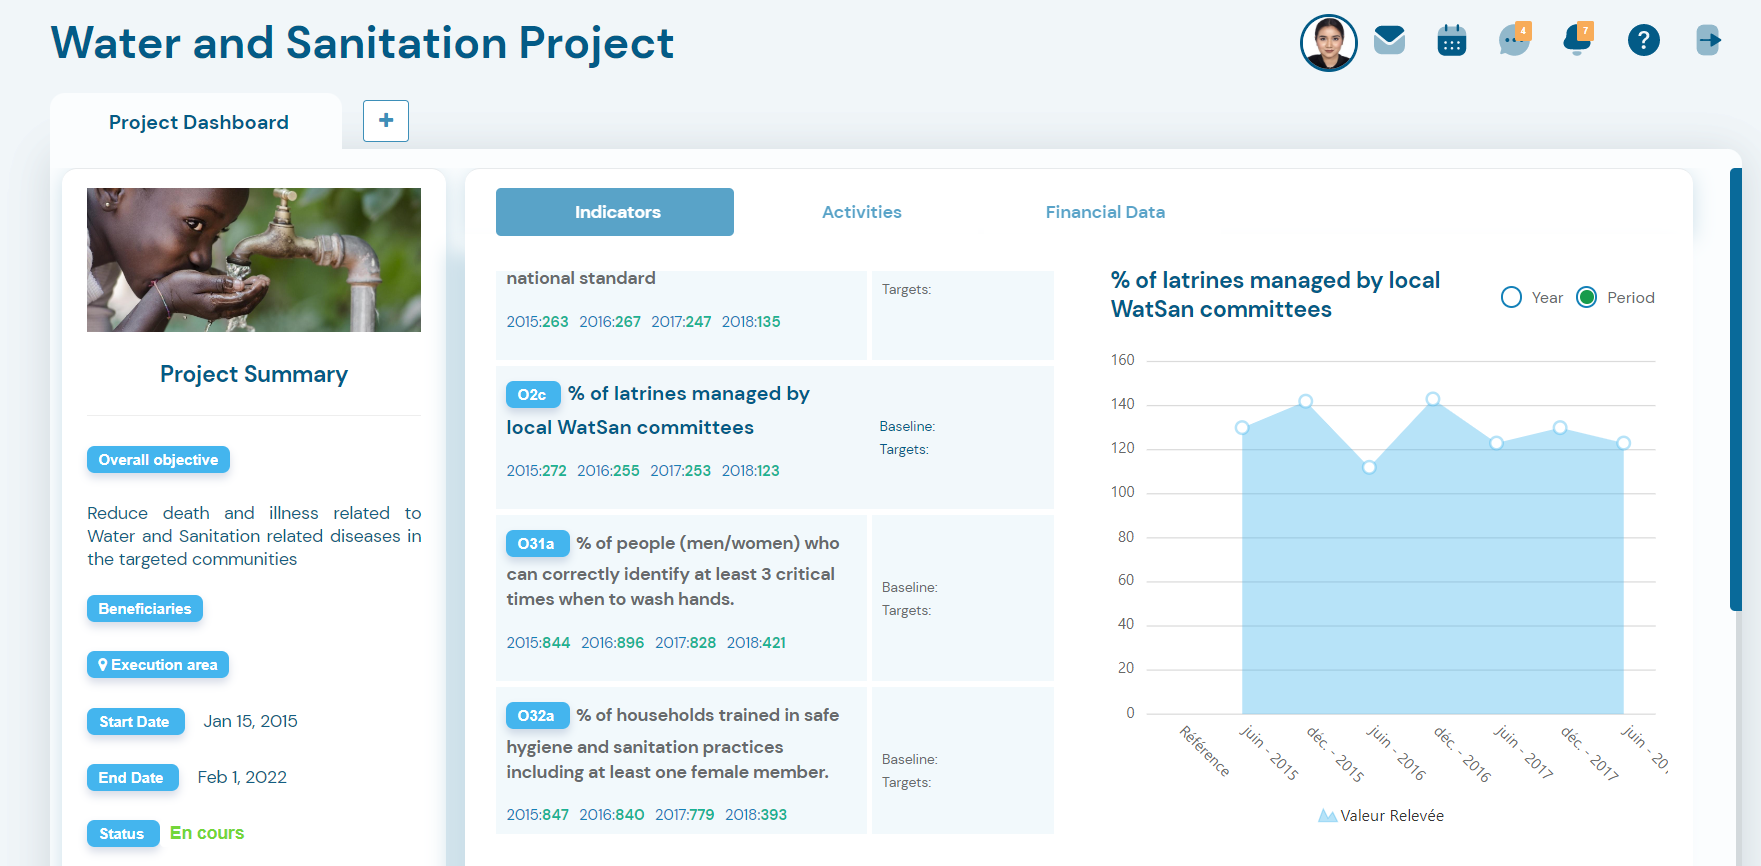Click the juin - 2017 chart data point
The image size is (1761, 866).
tap(1496, 443)
